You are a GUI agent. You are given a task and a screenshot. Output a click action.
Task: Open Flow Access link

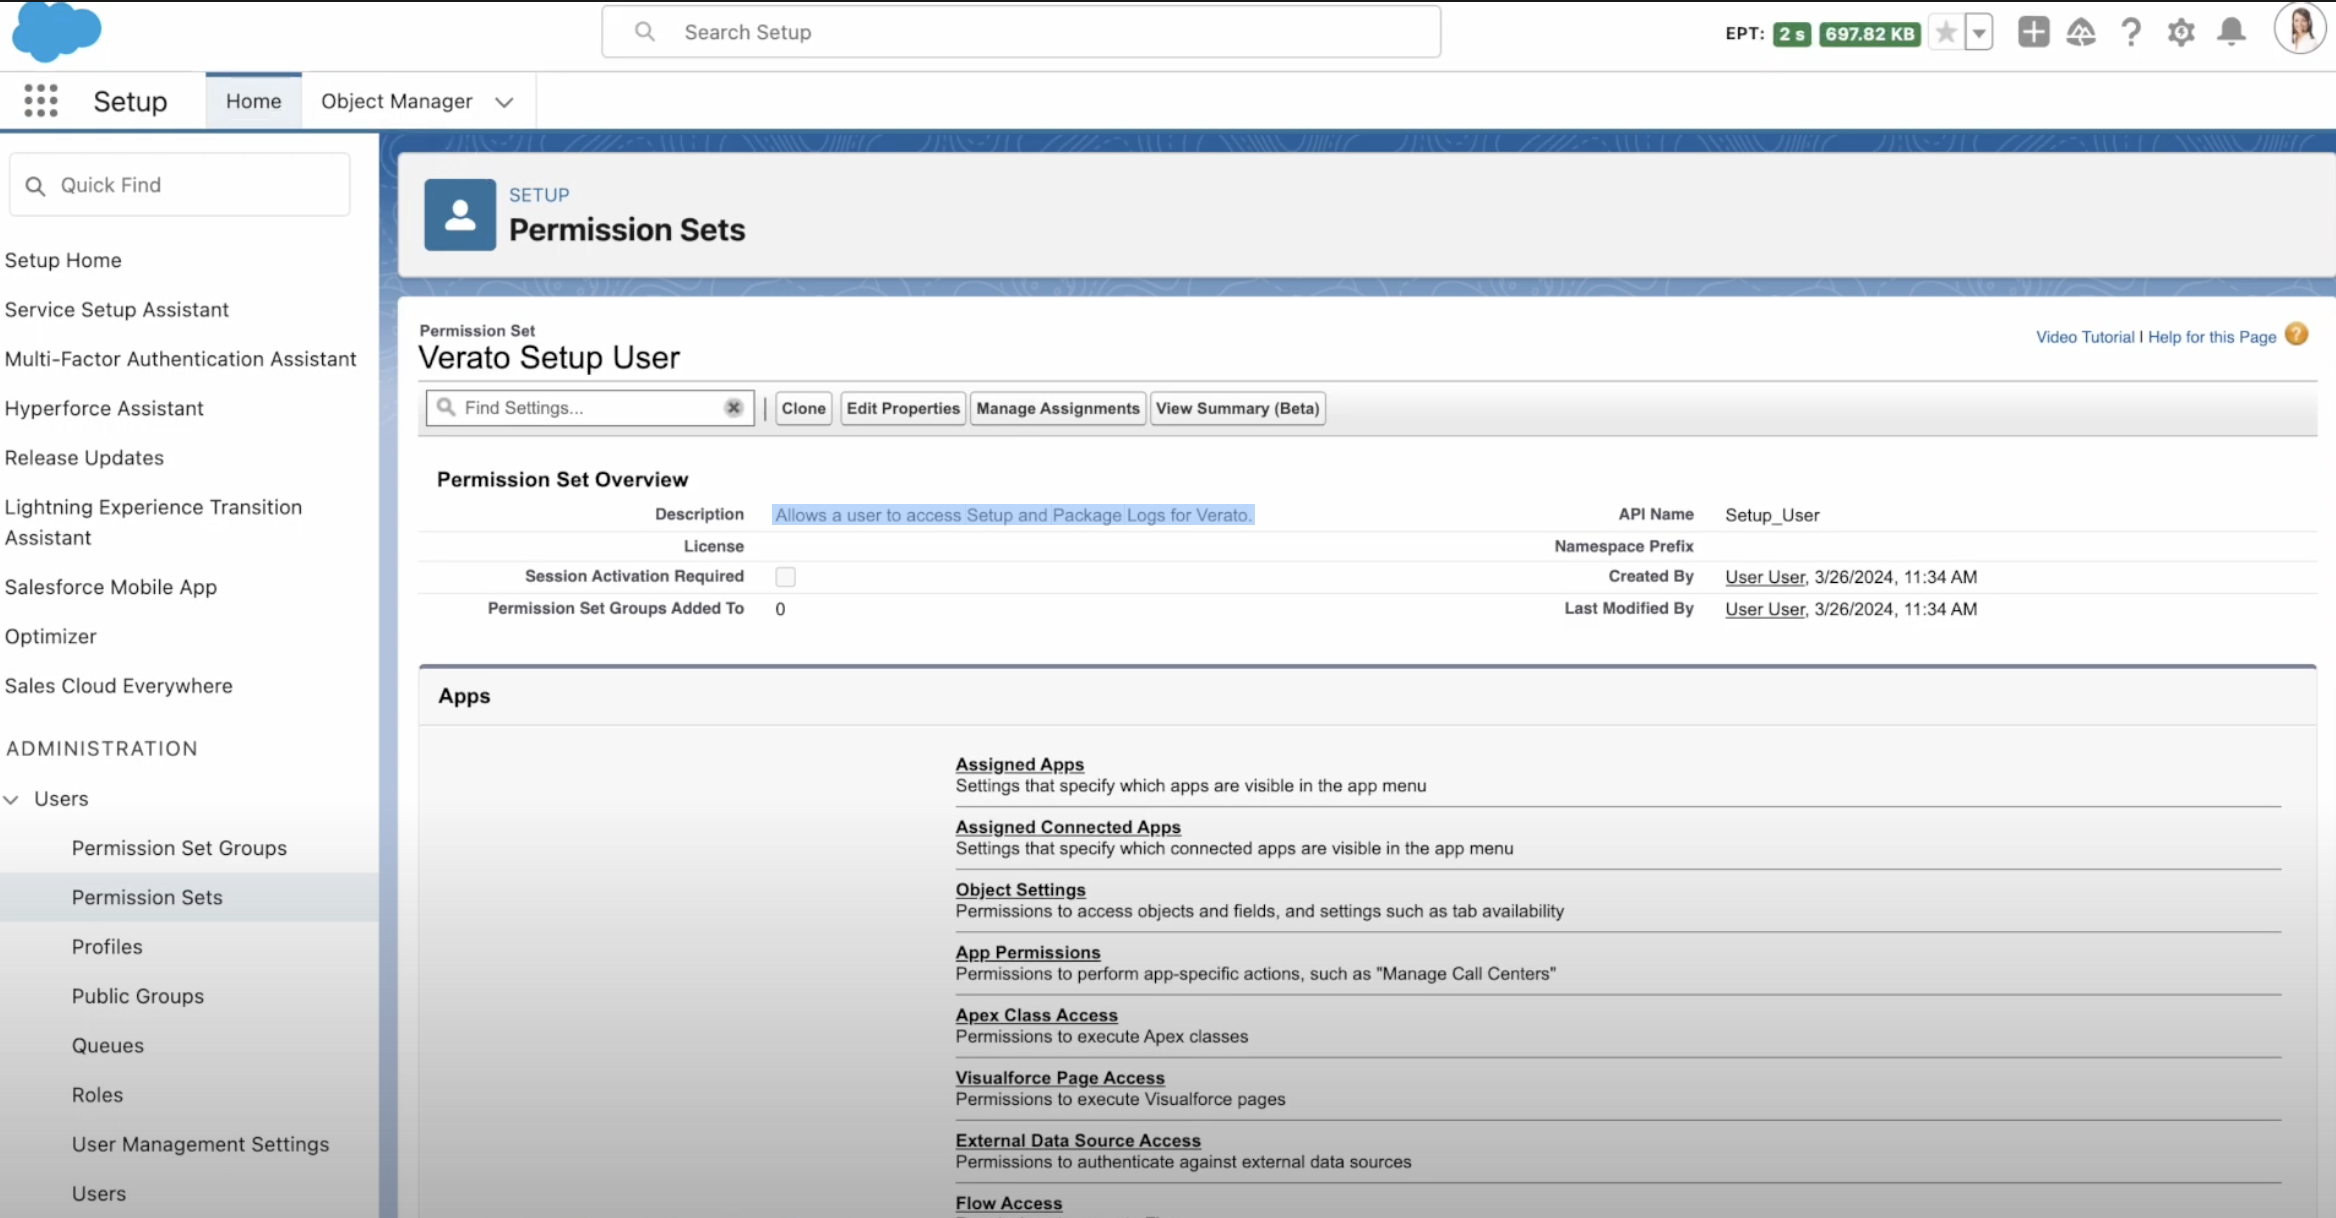point(1008,1204)
